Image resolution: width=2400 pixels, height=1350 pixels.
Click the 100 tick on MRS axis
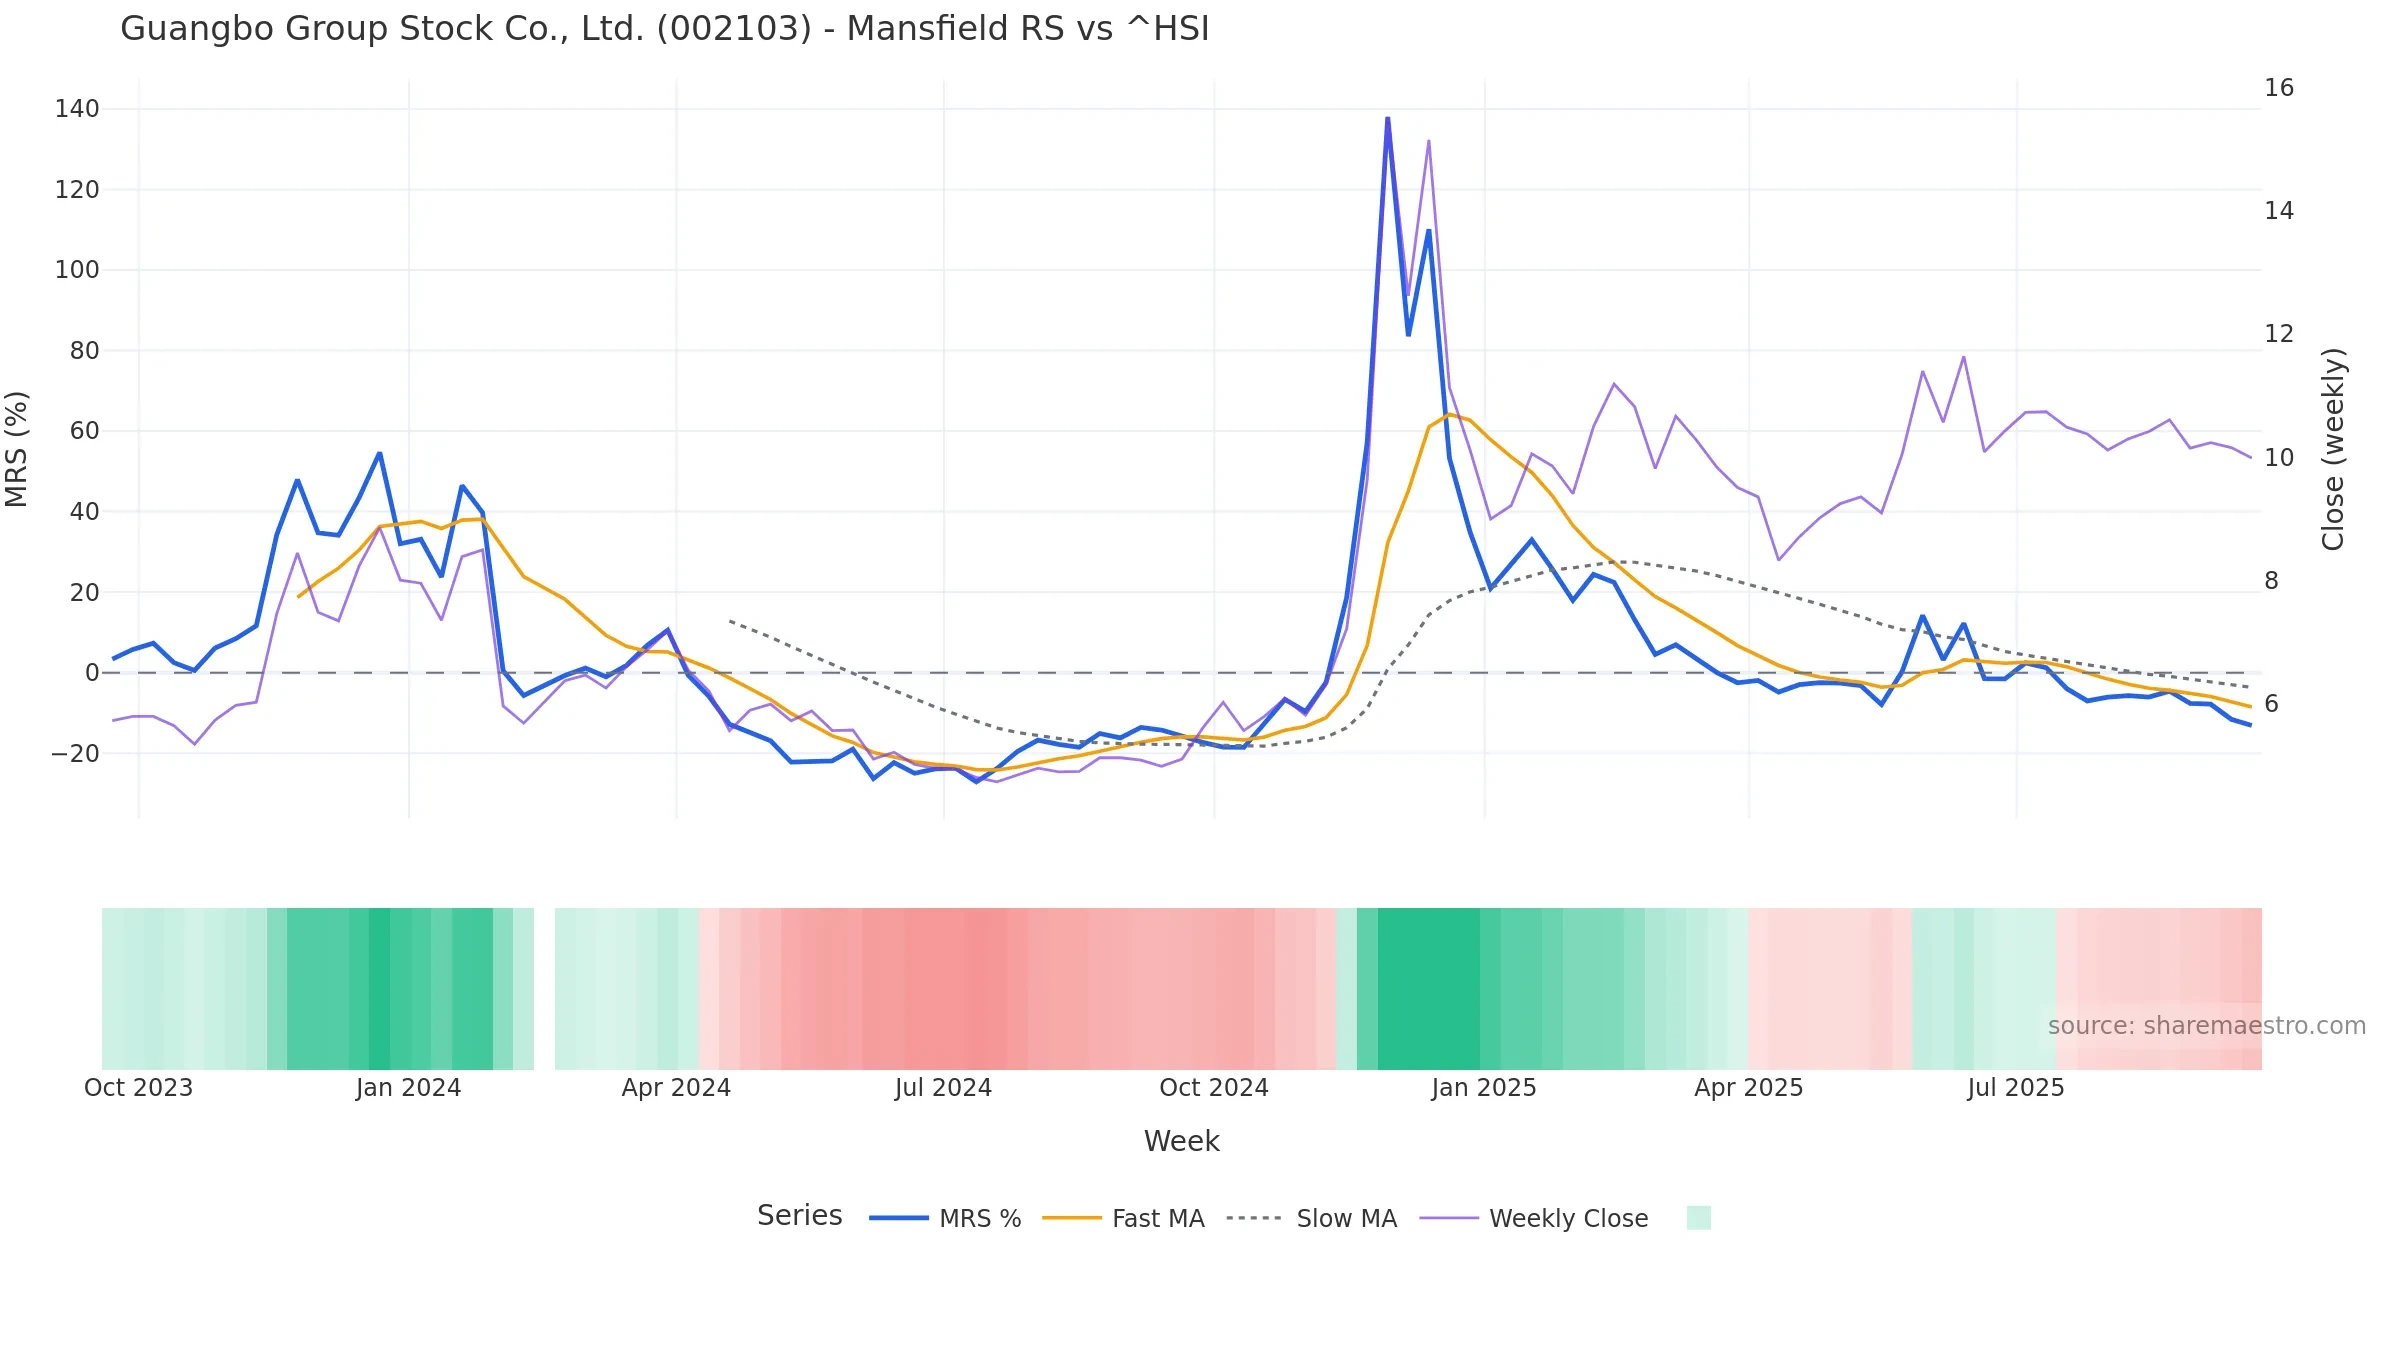(x=77, y=270)
